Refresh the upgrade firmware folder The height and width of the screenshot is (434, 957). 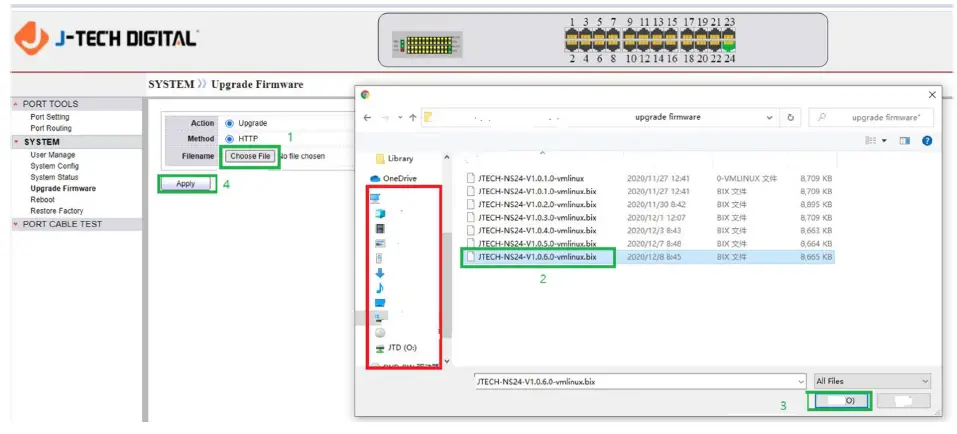click(790, 117)
